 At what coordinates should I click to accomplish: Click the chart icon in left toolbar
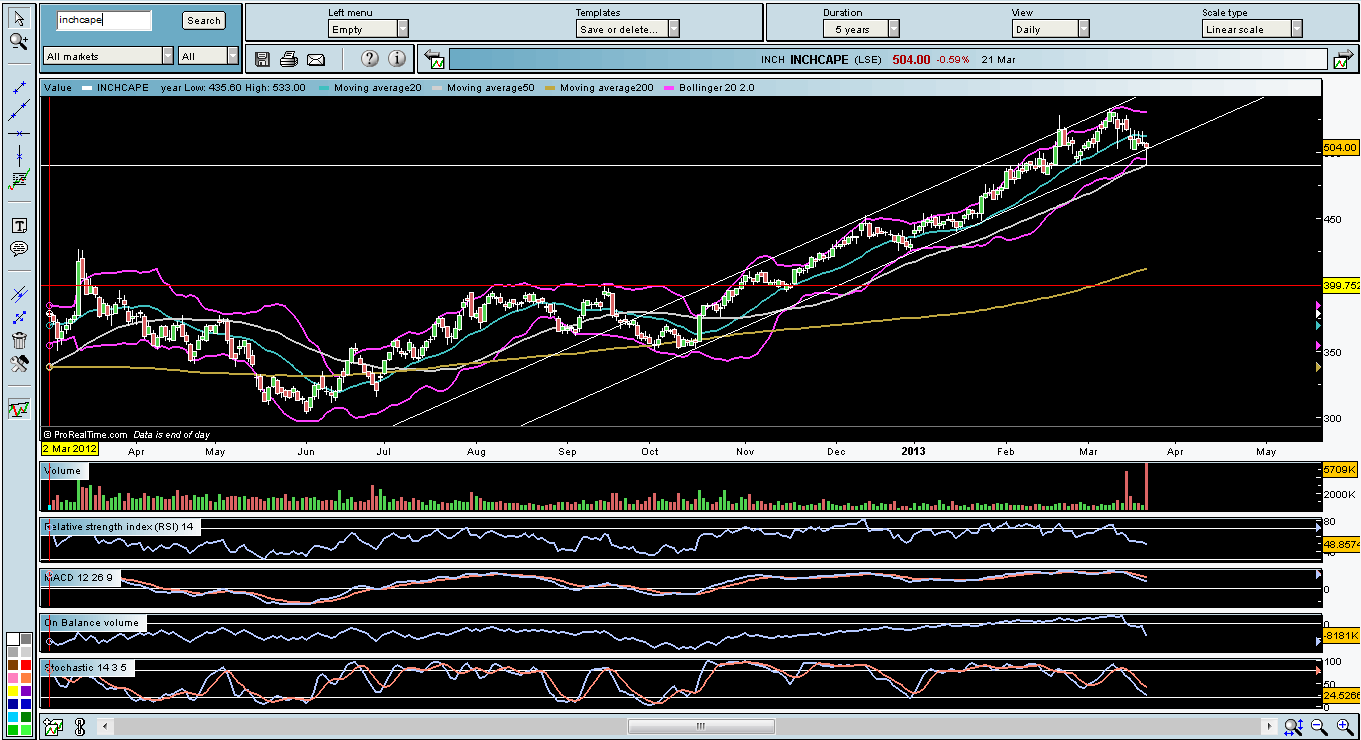point(19,408)
